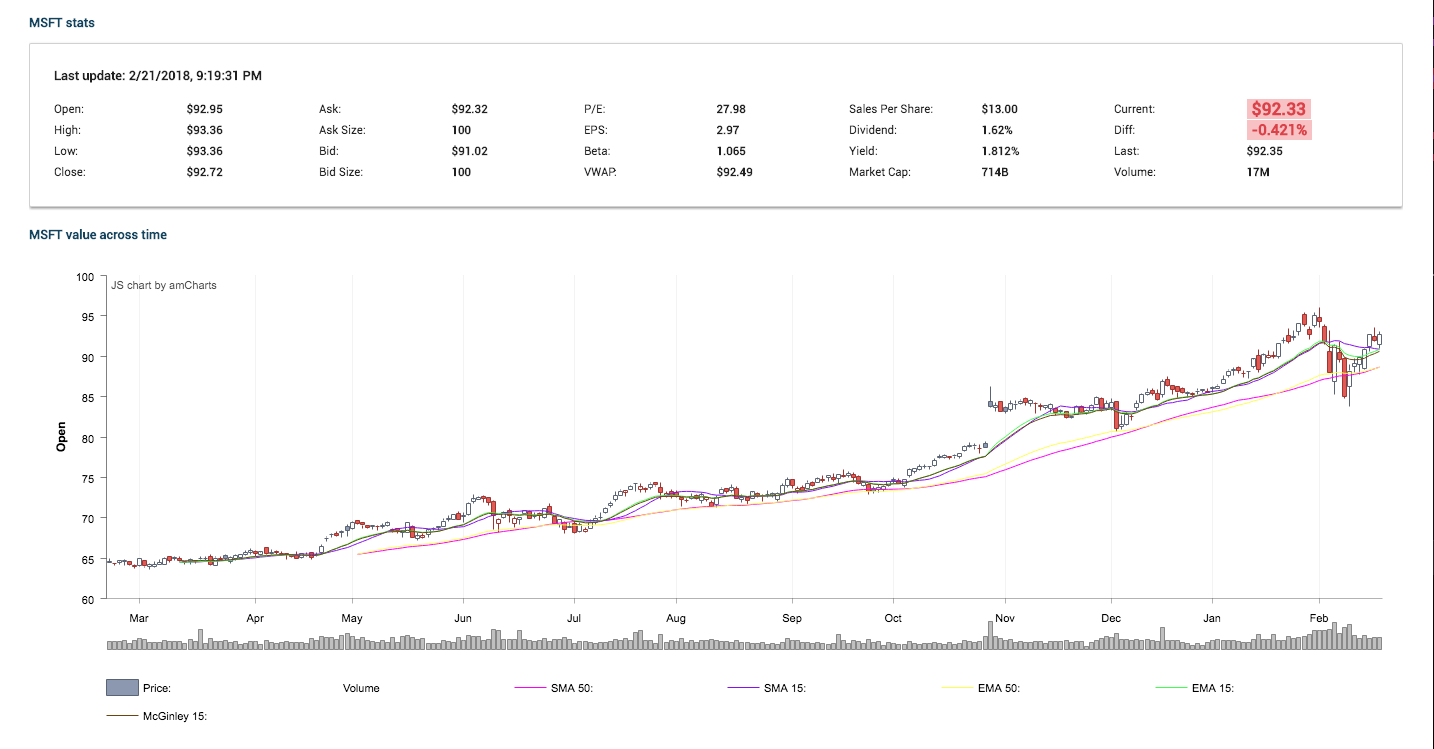Select the Yield value 1.812%
1434x749 pixels.
(x=1001, y=151)
